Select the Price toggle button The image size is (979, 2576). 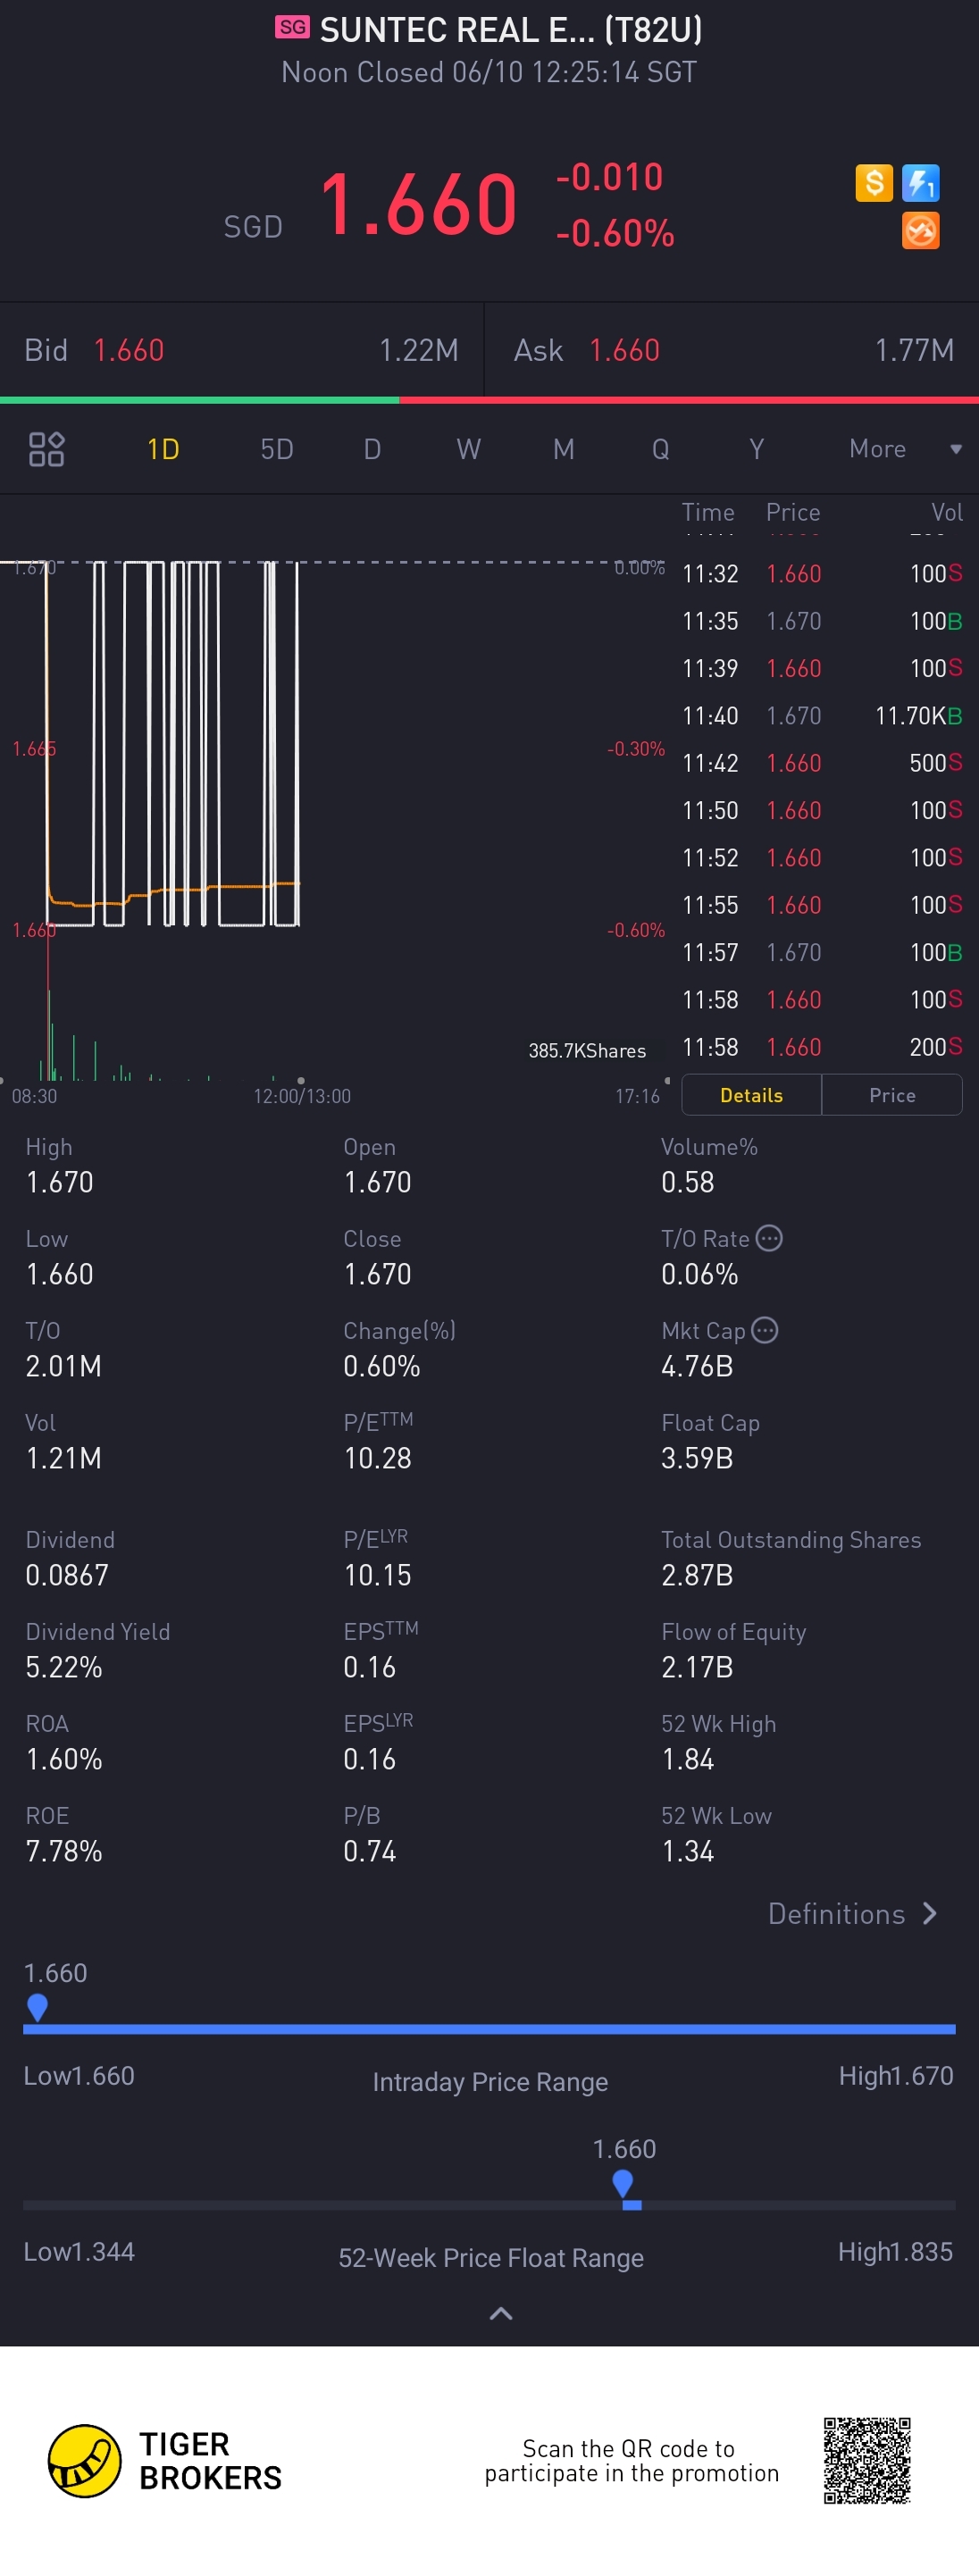(x=892, y=1095)
